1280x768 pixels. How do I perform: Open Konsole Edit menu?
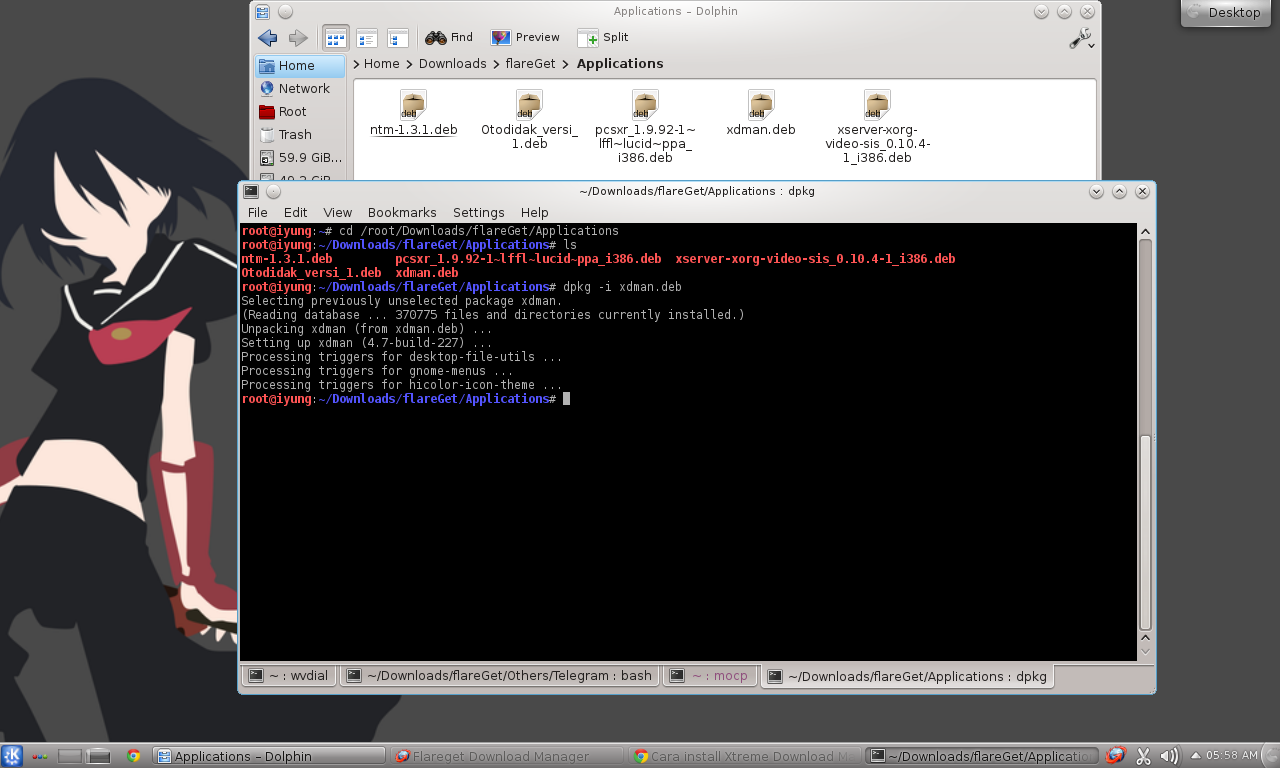click(295, 213)
